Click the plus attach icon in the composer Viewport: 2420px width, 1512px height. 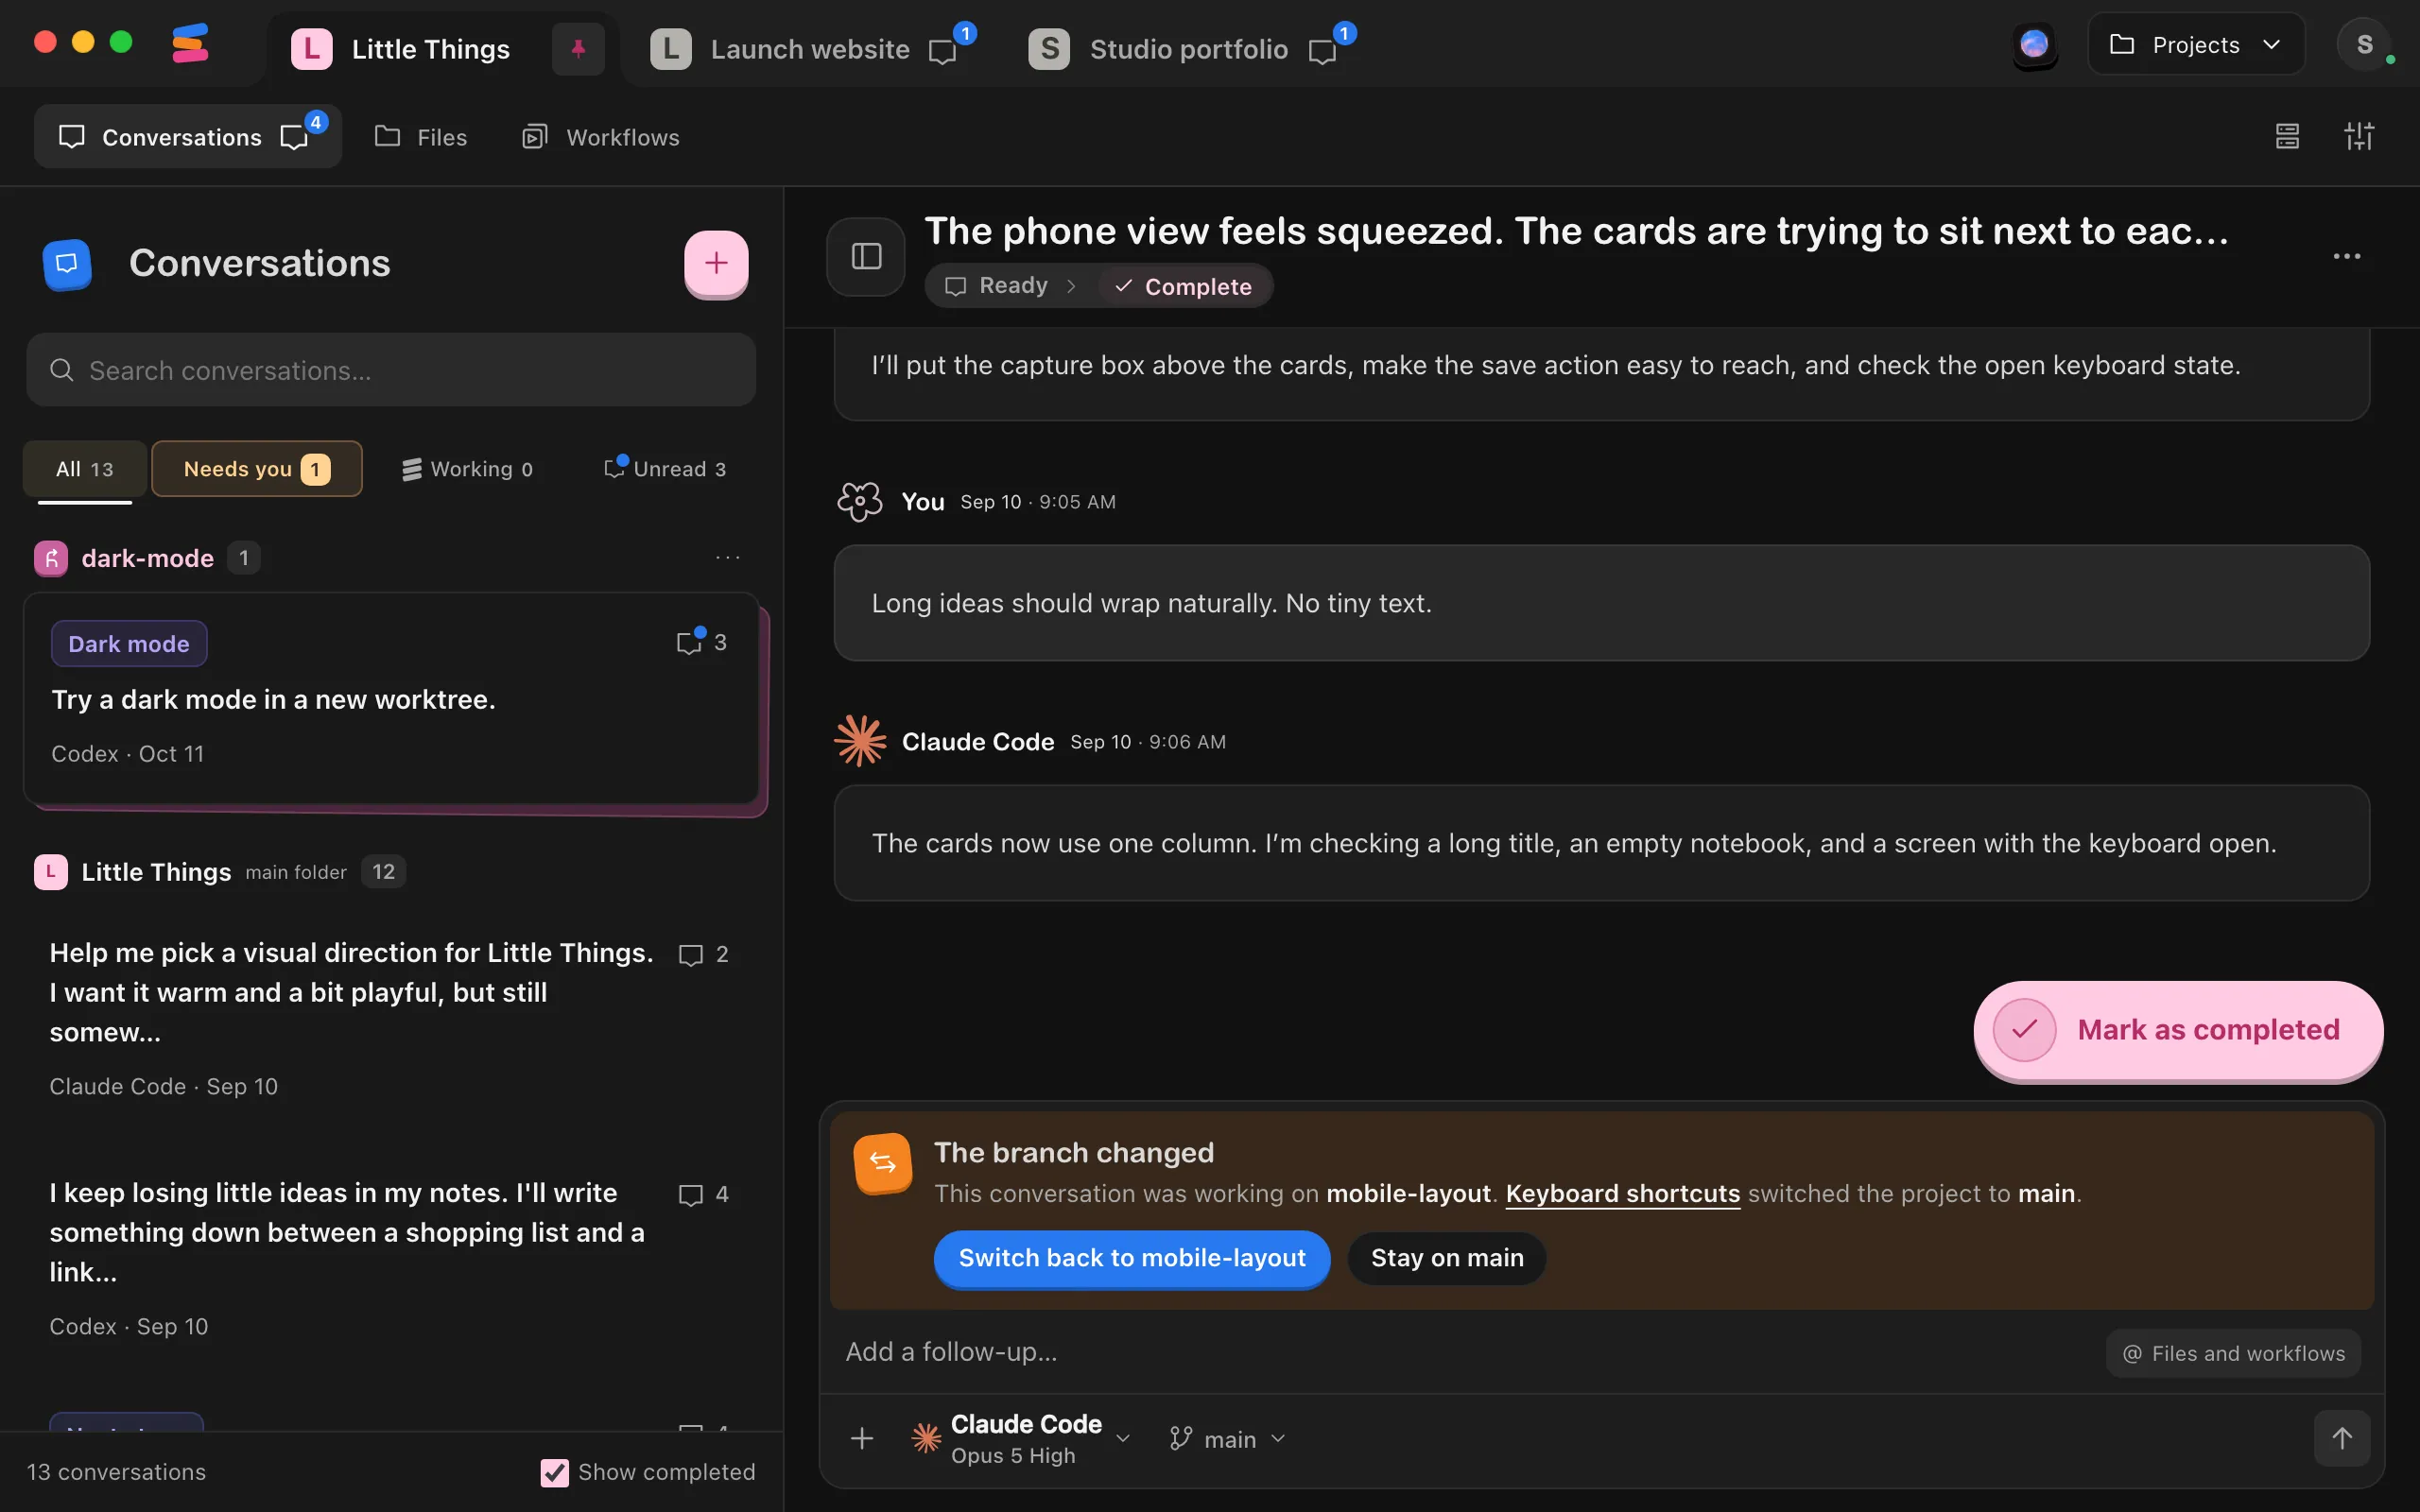(x=862, y=1439)
